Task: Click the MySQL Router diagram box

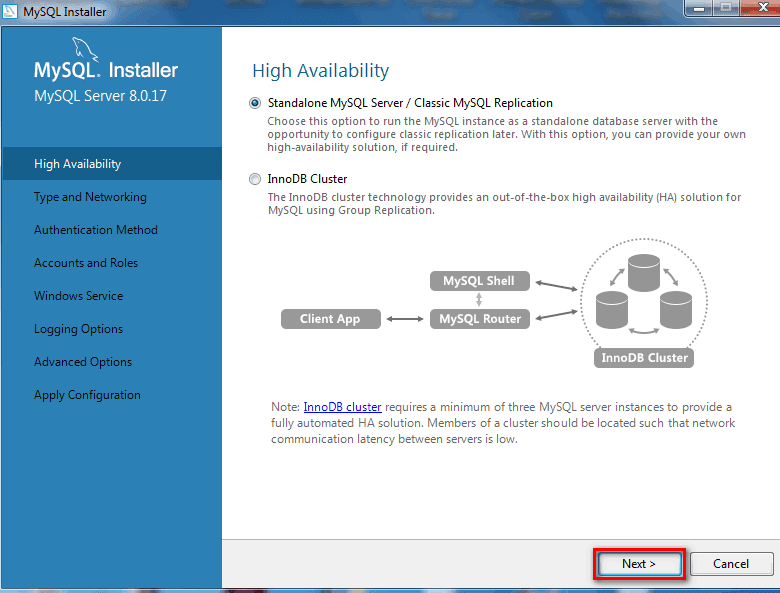Action: [480, 319]
